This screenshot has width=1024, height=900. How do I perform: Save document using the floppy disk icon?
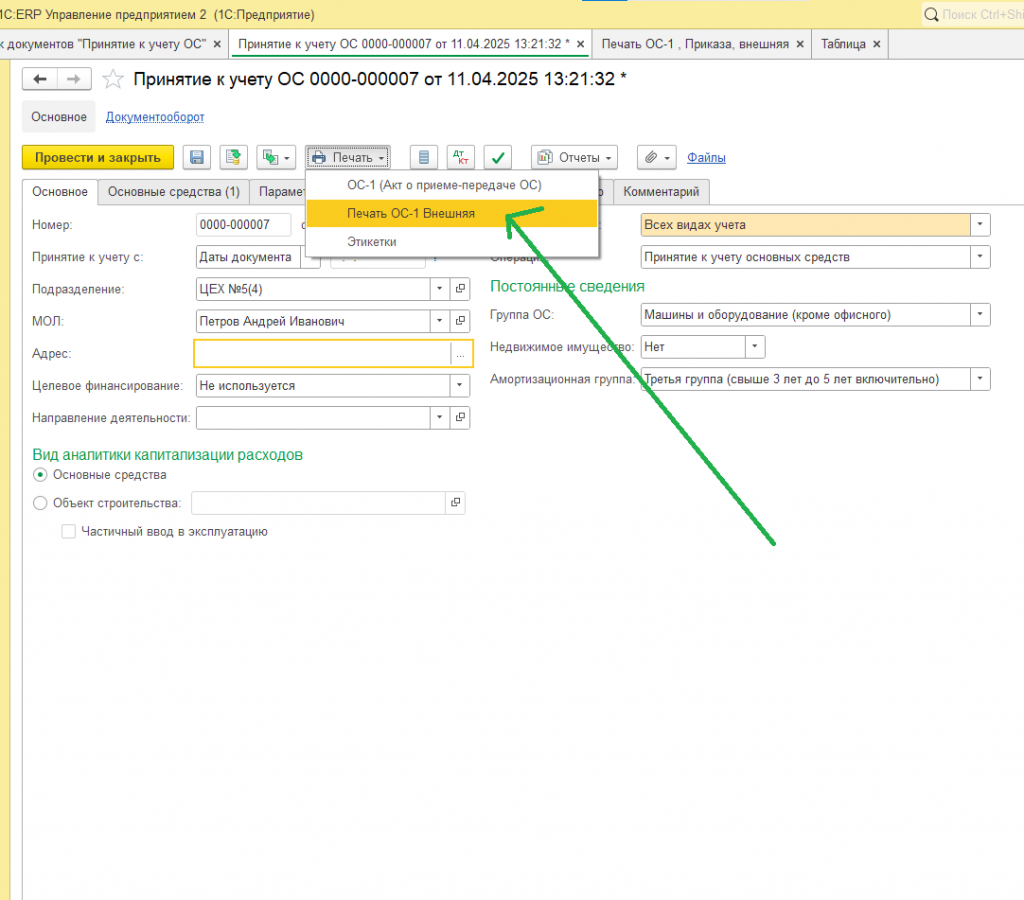[197, 157]
